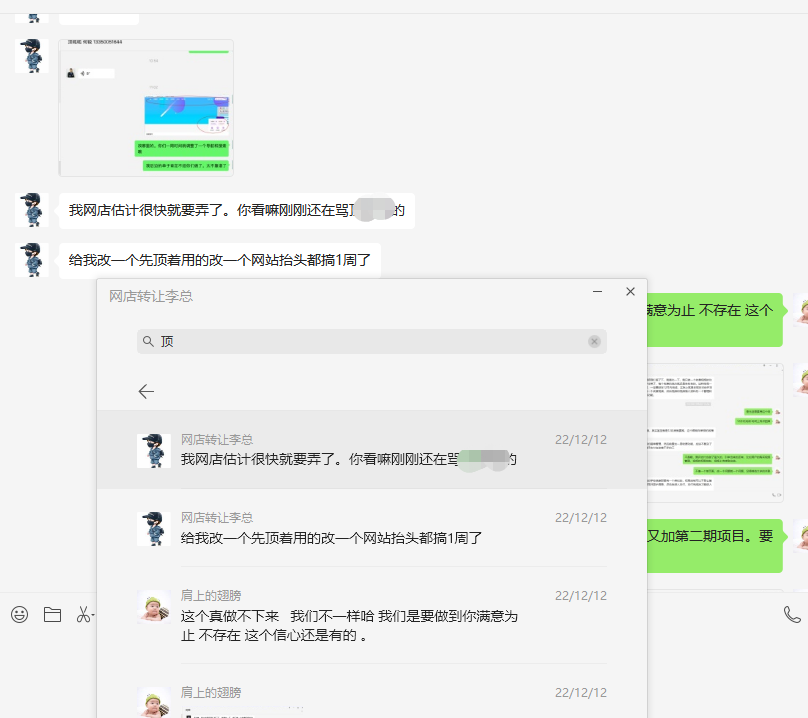
Task: Open first search result about 我网店估计很快
Action: tap(372, 450)
